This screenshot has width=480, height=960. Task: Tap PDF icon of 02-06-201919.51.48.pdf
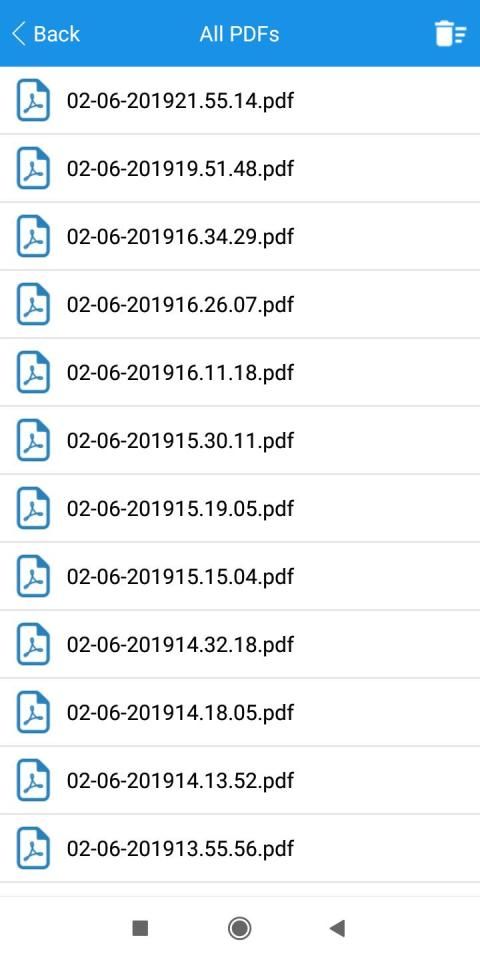coord(33,168)
